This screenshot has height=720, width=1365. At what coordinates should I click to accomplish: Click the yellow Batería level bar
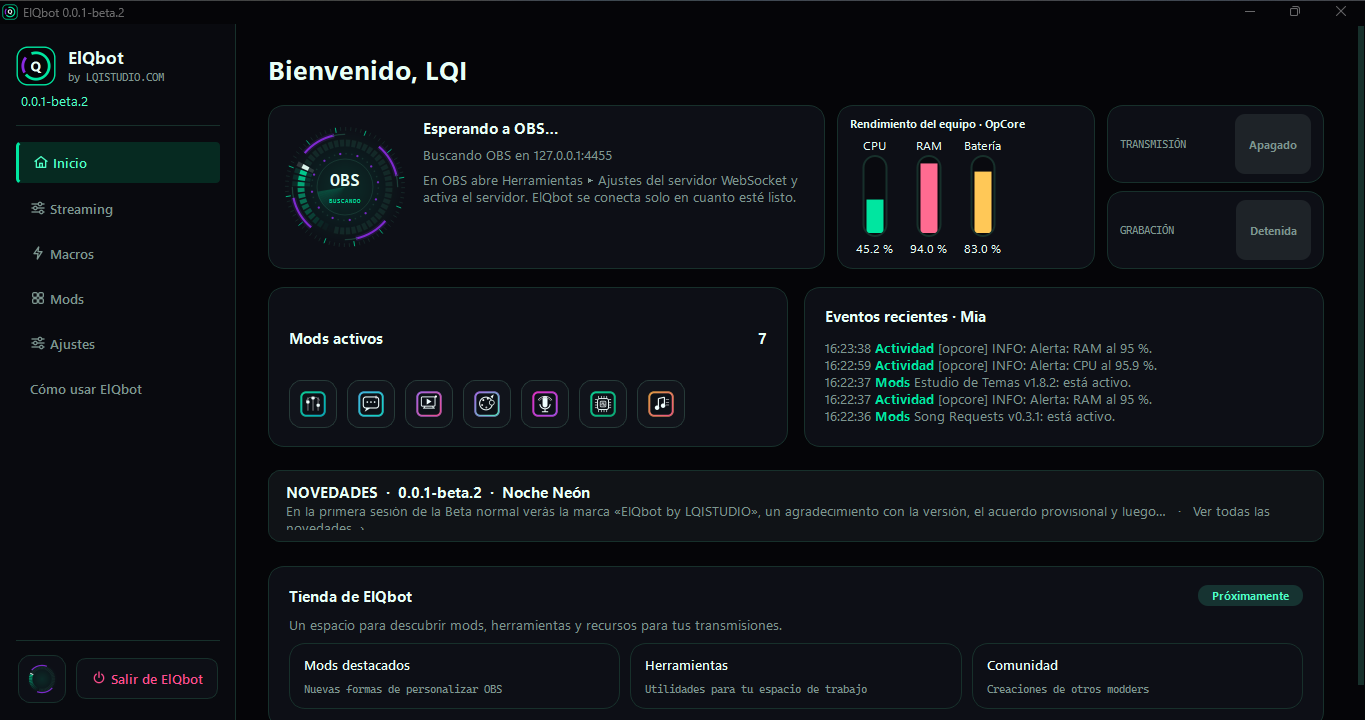(983, 196)
